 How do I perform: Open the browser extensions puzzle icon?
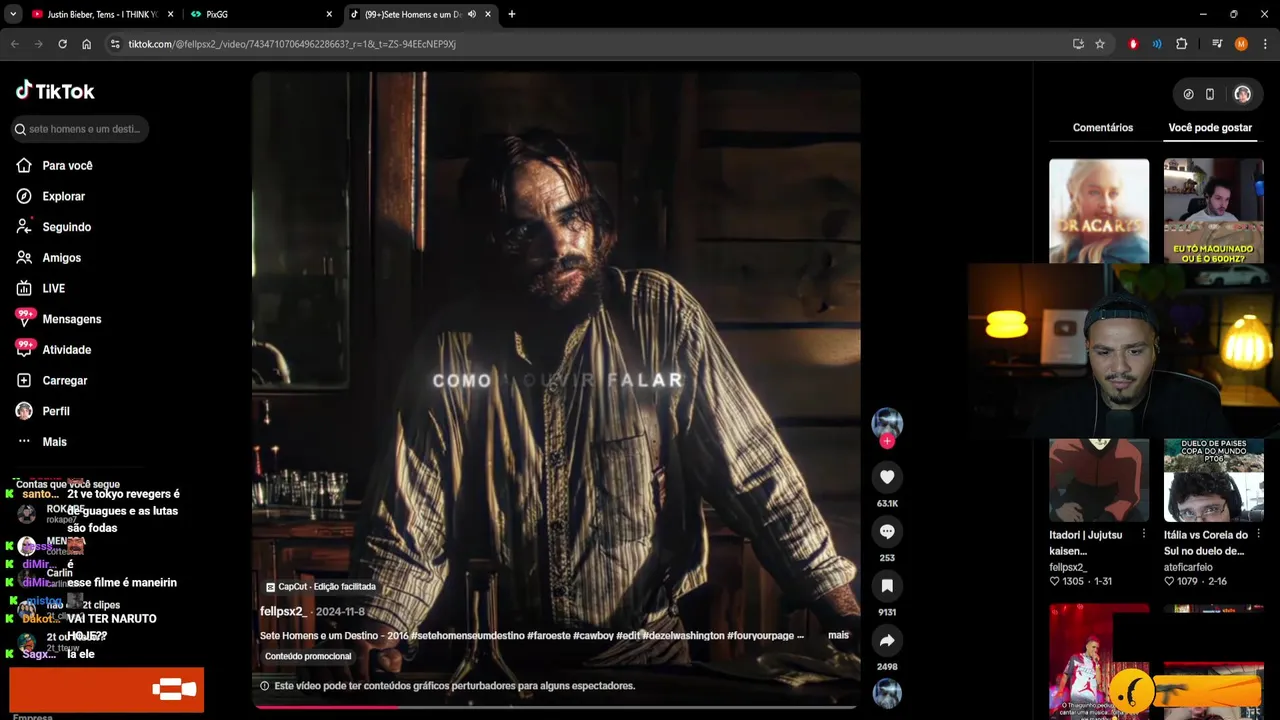point(1182,44)
